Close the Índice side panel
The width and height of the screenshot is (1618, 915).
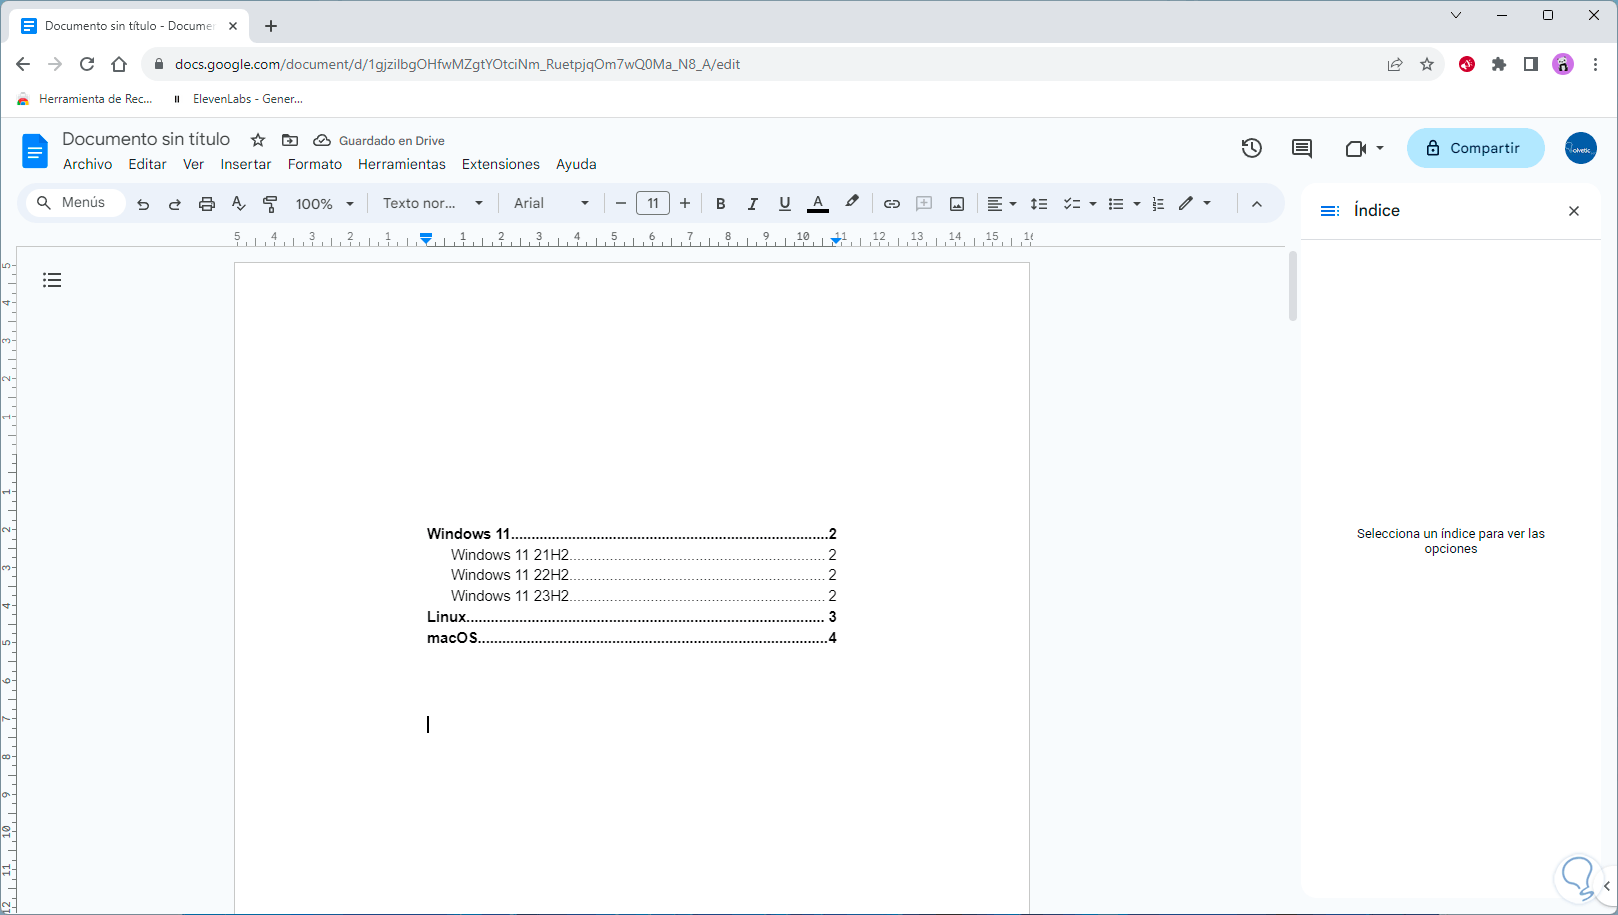tap(1574, 211)
